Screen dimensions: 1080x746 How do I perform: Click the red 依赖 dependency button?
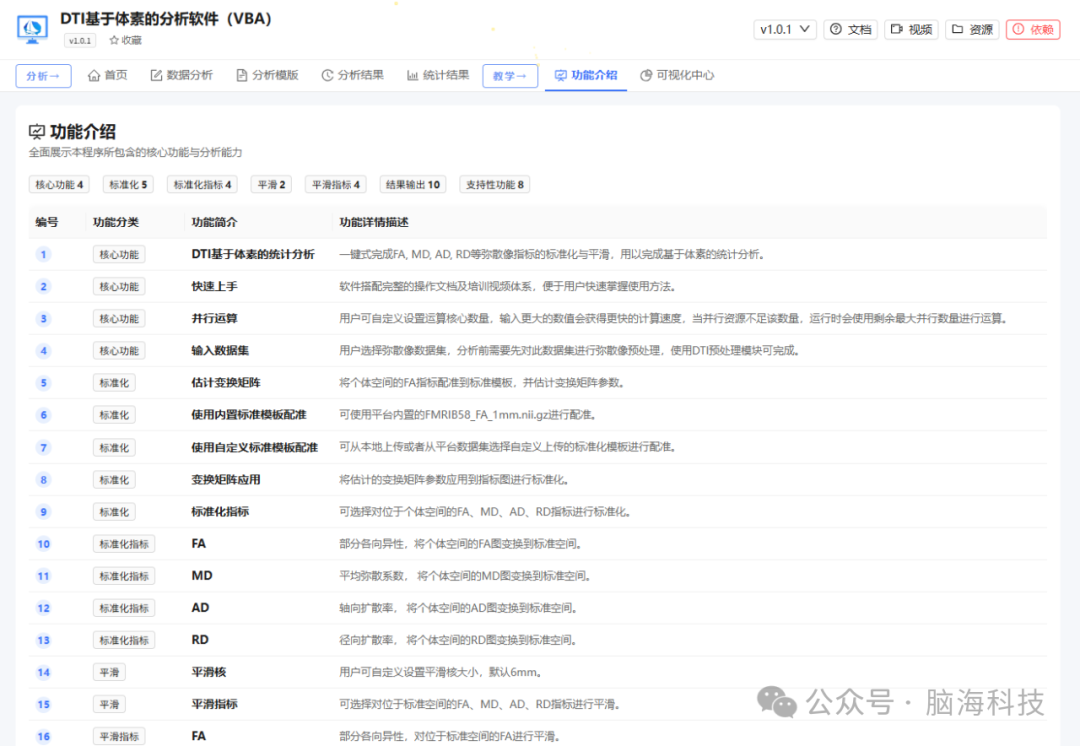(1032, 30)
